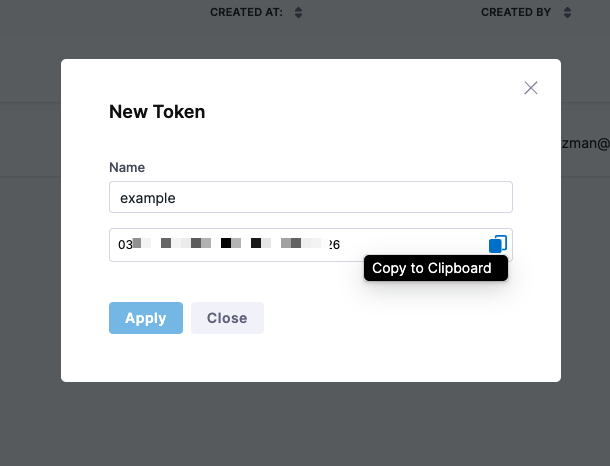The height and width of the screenshot is (466, 610).
Task: Click the Apply button
Action: [x=146, y=318]
